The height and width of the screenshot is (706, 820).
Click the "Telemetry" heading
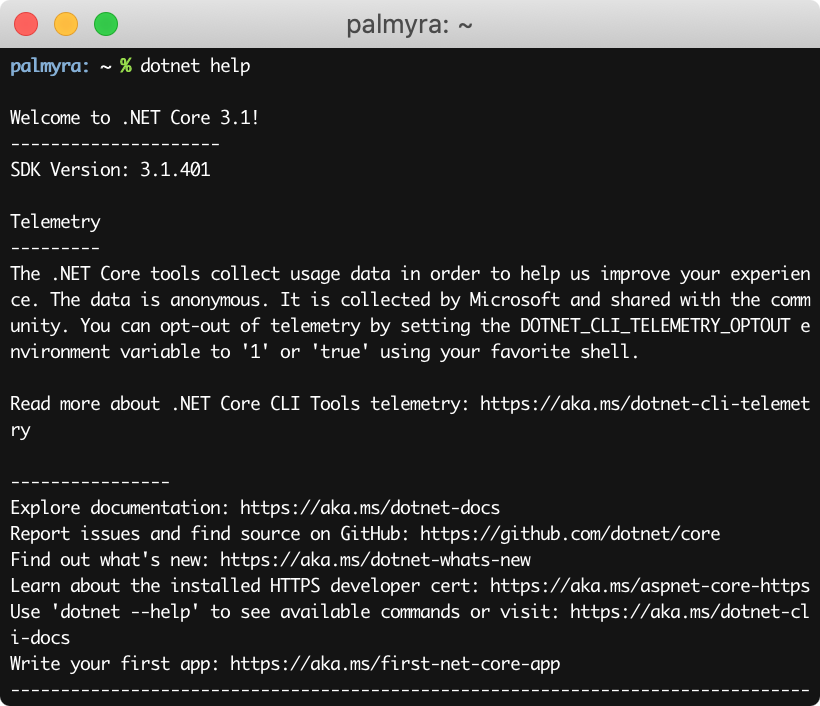point(55,222)
